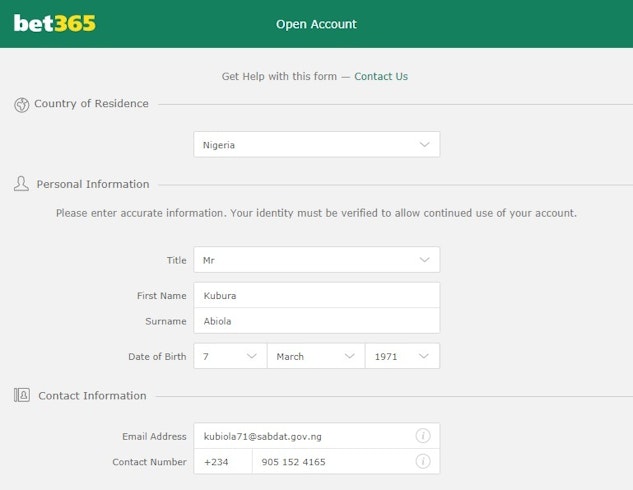
Task: Open the birth year dropdown showing 1971
Action: 402,356
